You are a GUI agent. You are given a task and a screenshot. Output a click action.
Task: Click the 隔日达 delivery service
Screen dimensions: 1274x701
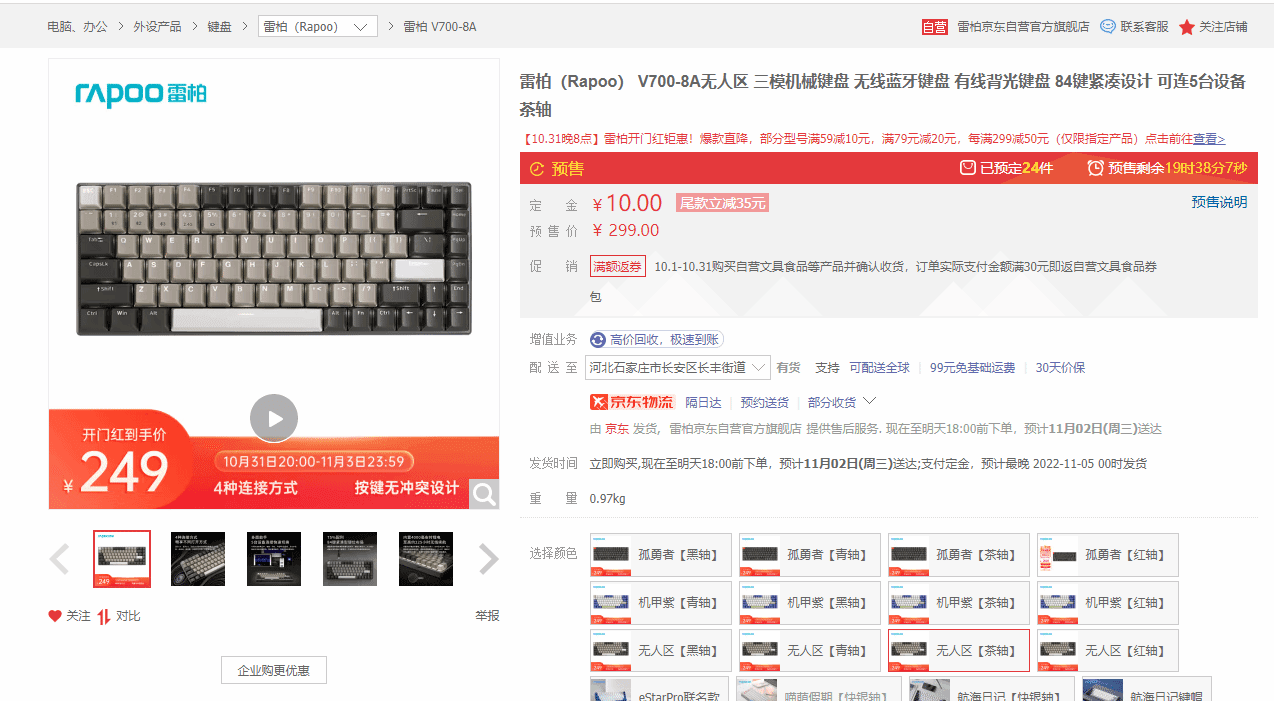coord(703,402)
